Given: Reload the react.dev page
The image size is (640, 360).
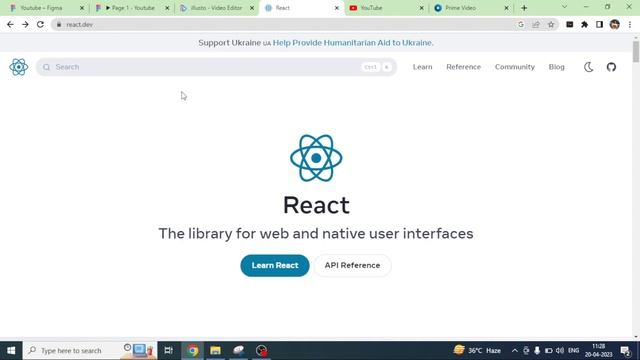Looking at the screenshot, I should pyautogui.click(x=40, y=24).
